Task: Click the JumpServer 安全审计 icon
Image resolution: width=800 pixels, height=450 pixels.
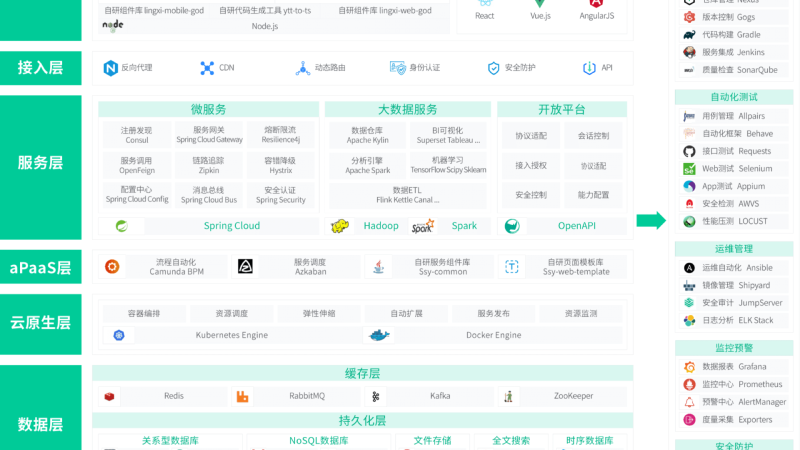Action: (x=689, y=303)
